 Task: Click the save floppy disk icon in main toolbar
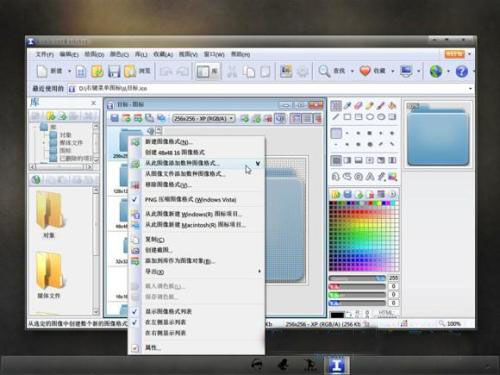pos(114,71)
